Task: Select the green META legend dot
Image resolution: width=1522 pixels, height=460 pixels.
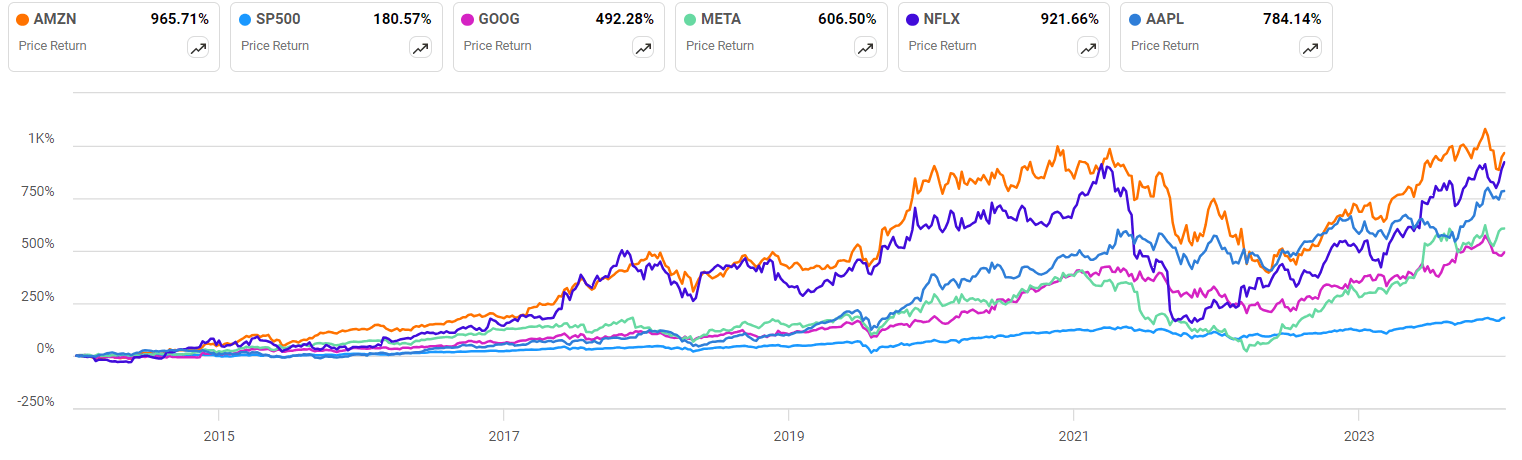Action: coord(690,20)
